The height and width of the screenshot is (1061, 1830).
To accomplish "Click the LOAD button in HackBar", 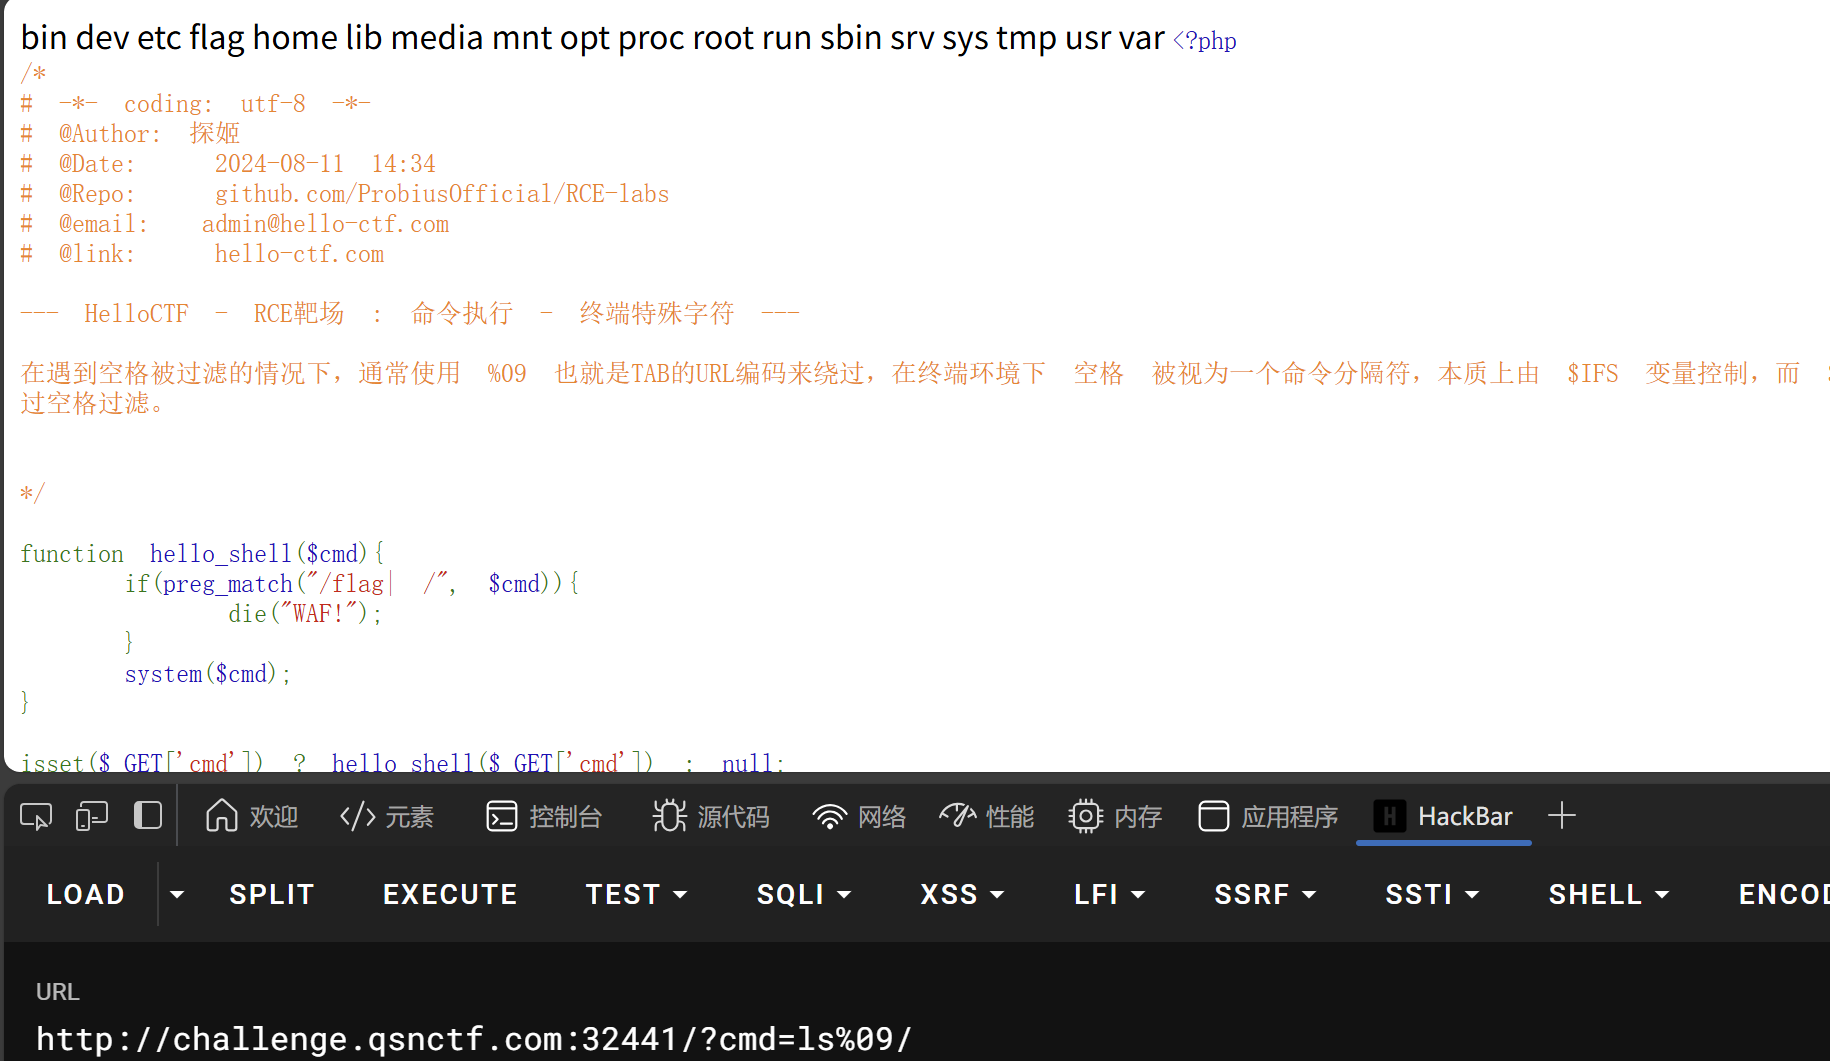I will (x=86, y=894).
